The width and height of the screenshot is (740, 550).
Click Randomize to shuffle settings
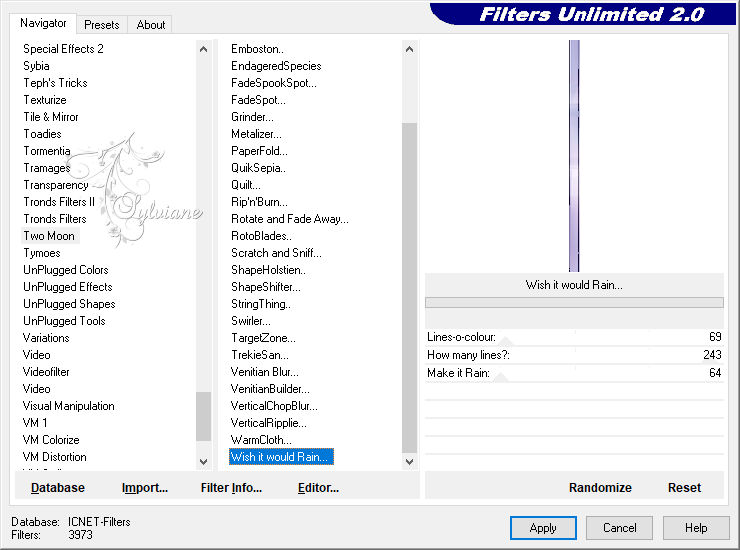[x=600, y=488]
